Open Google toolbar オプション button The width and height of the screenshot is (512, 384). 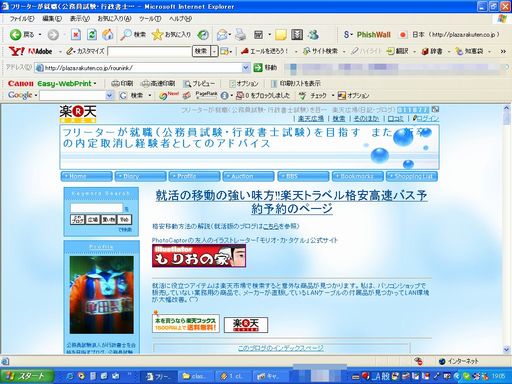[x=353, y=95]
